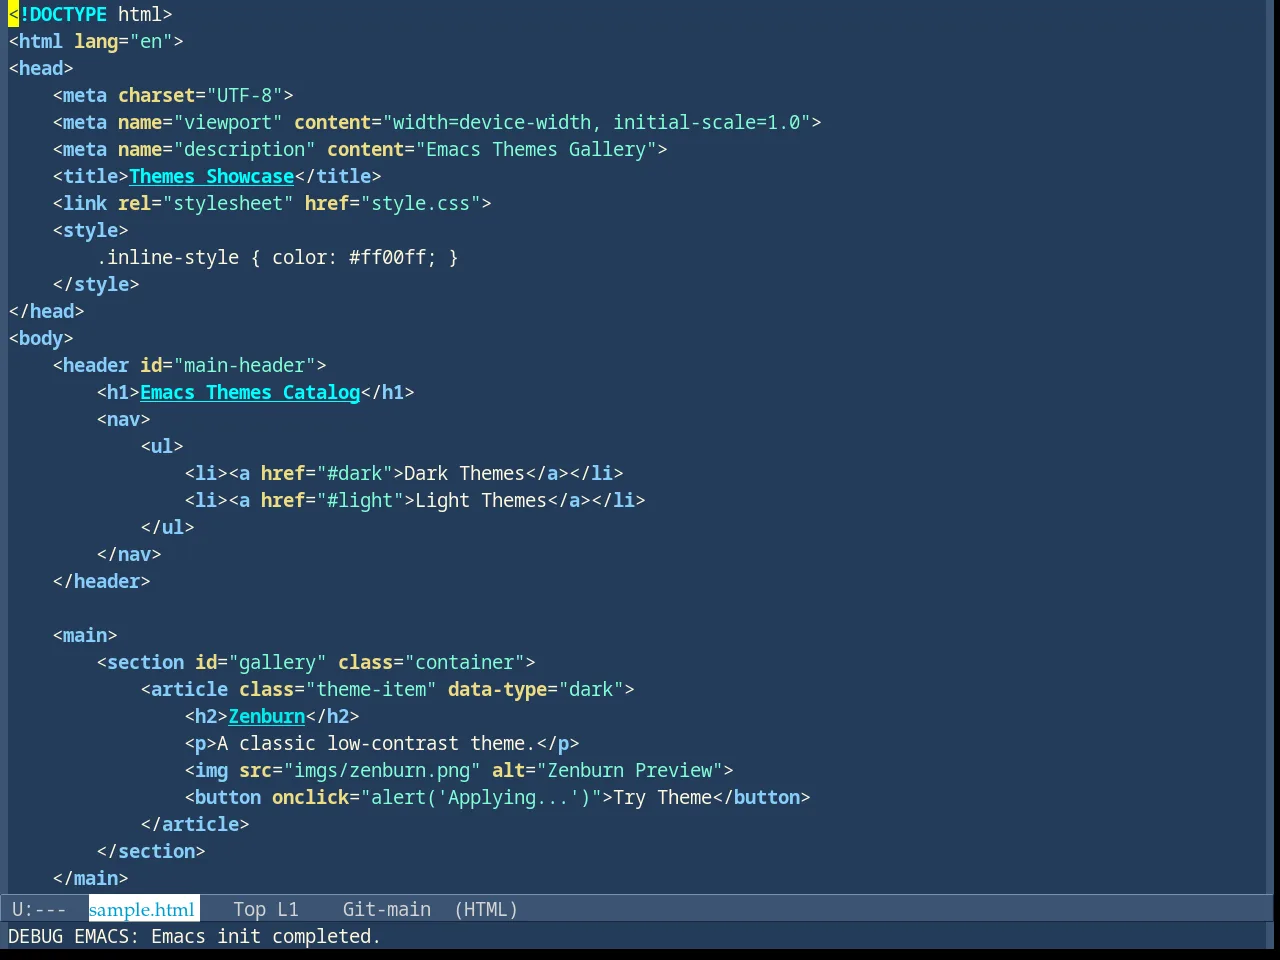Click the data-type attribute name
The image size is (1280, 960).
coord(498,689)
